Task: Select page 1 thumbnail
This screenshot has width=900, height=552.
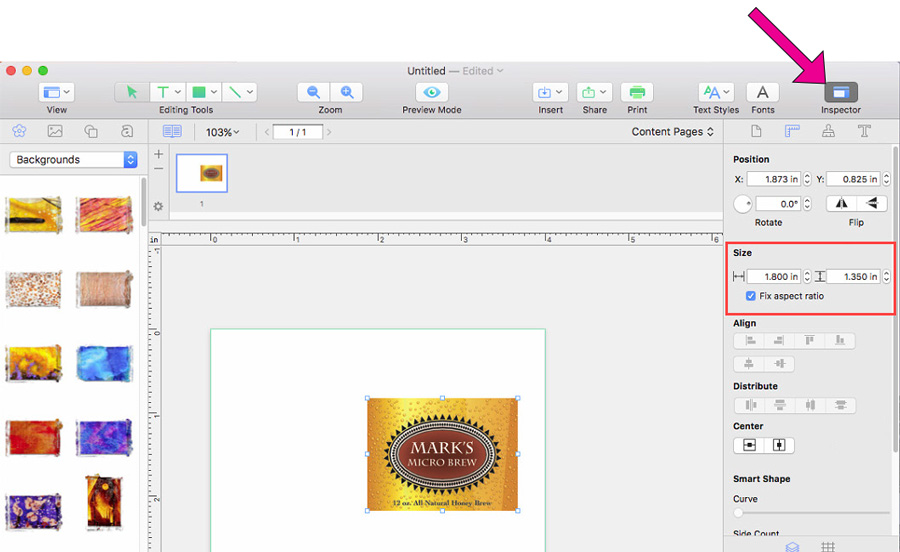Action: (201, 173)
